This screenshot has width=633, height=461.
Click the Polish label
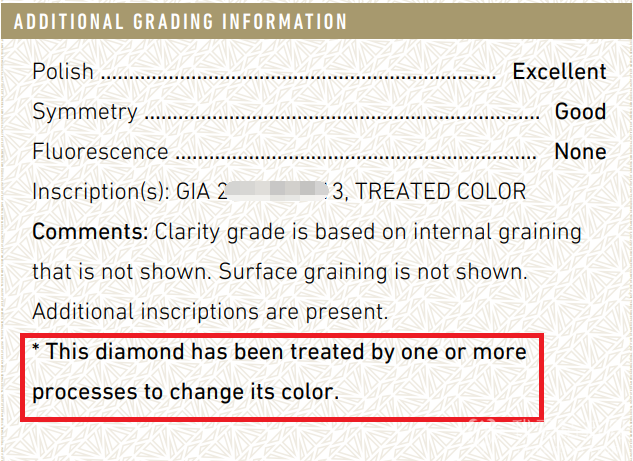coord(63,72)
